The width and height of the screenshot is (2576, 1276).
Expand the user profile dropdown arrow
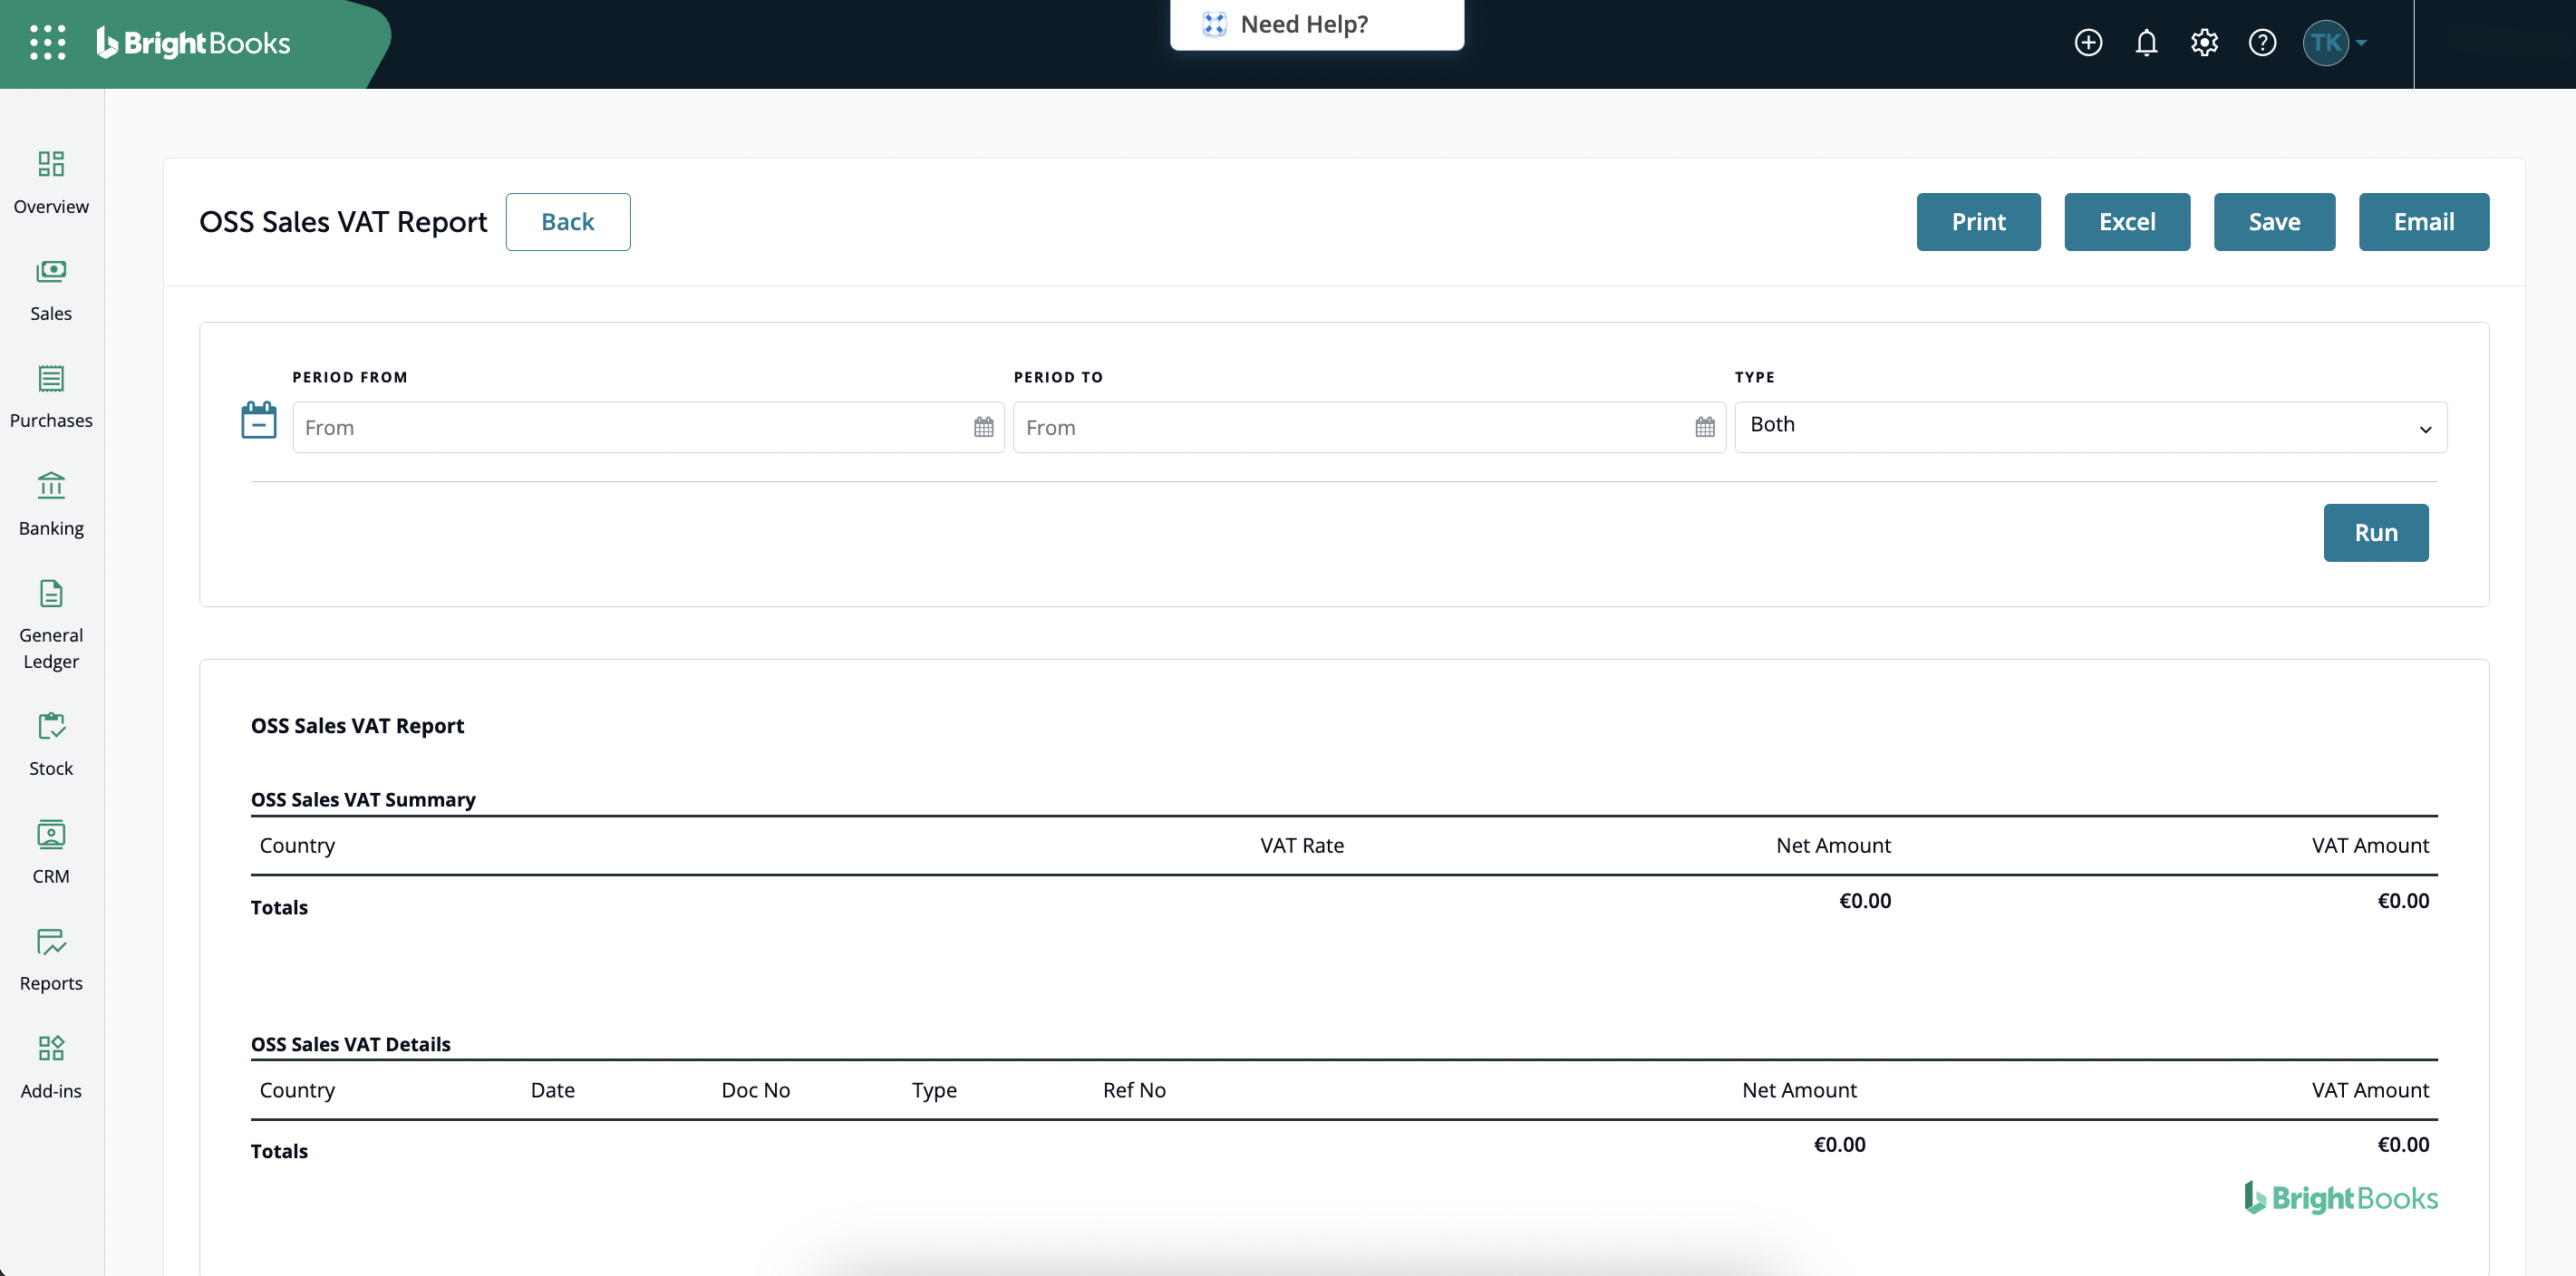tap(2361, 43)
